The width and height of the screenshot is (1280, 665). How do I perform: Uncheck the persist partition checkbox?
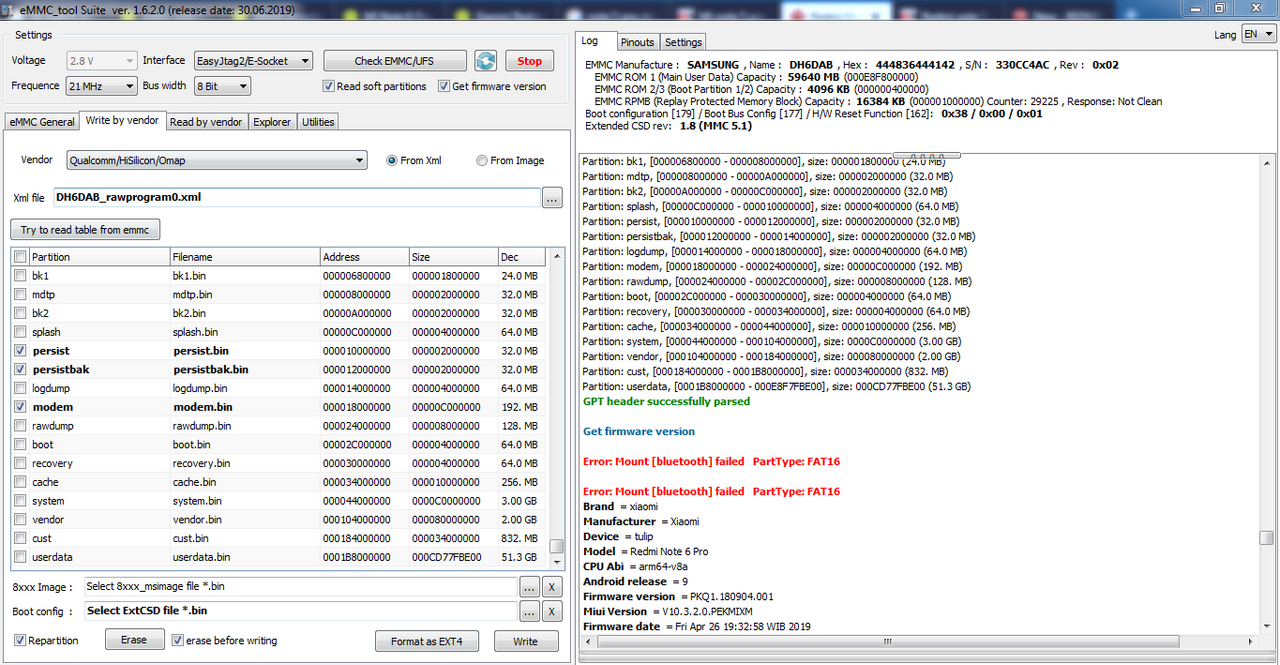coord(21,351)
